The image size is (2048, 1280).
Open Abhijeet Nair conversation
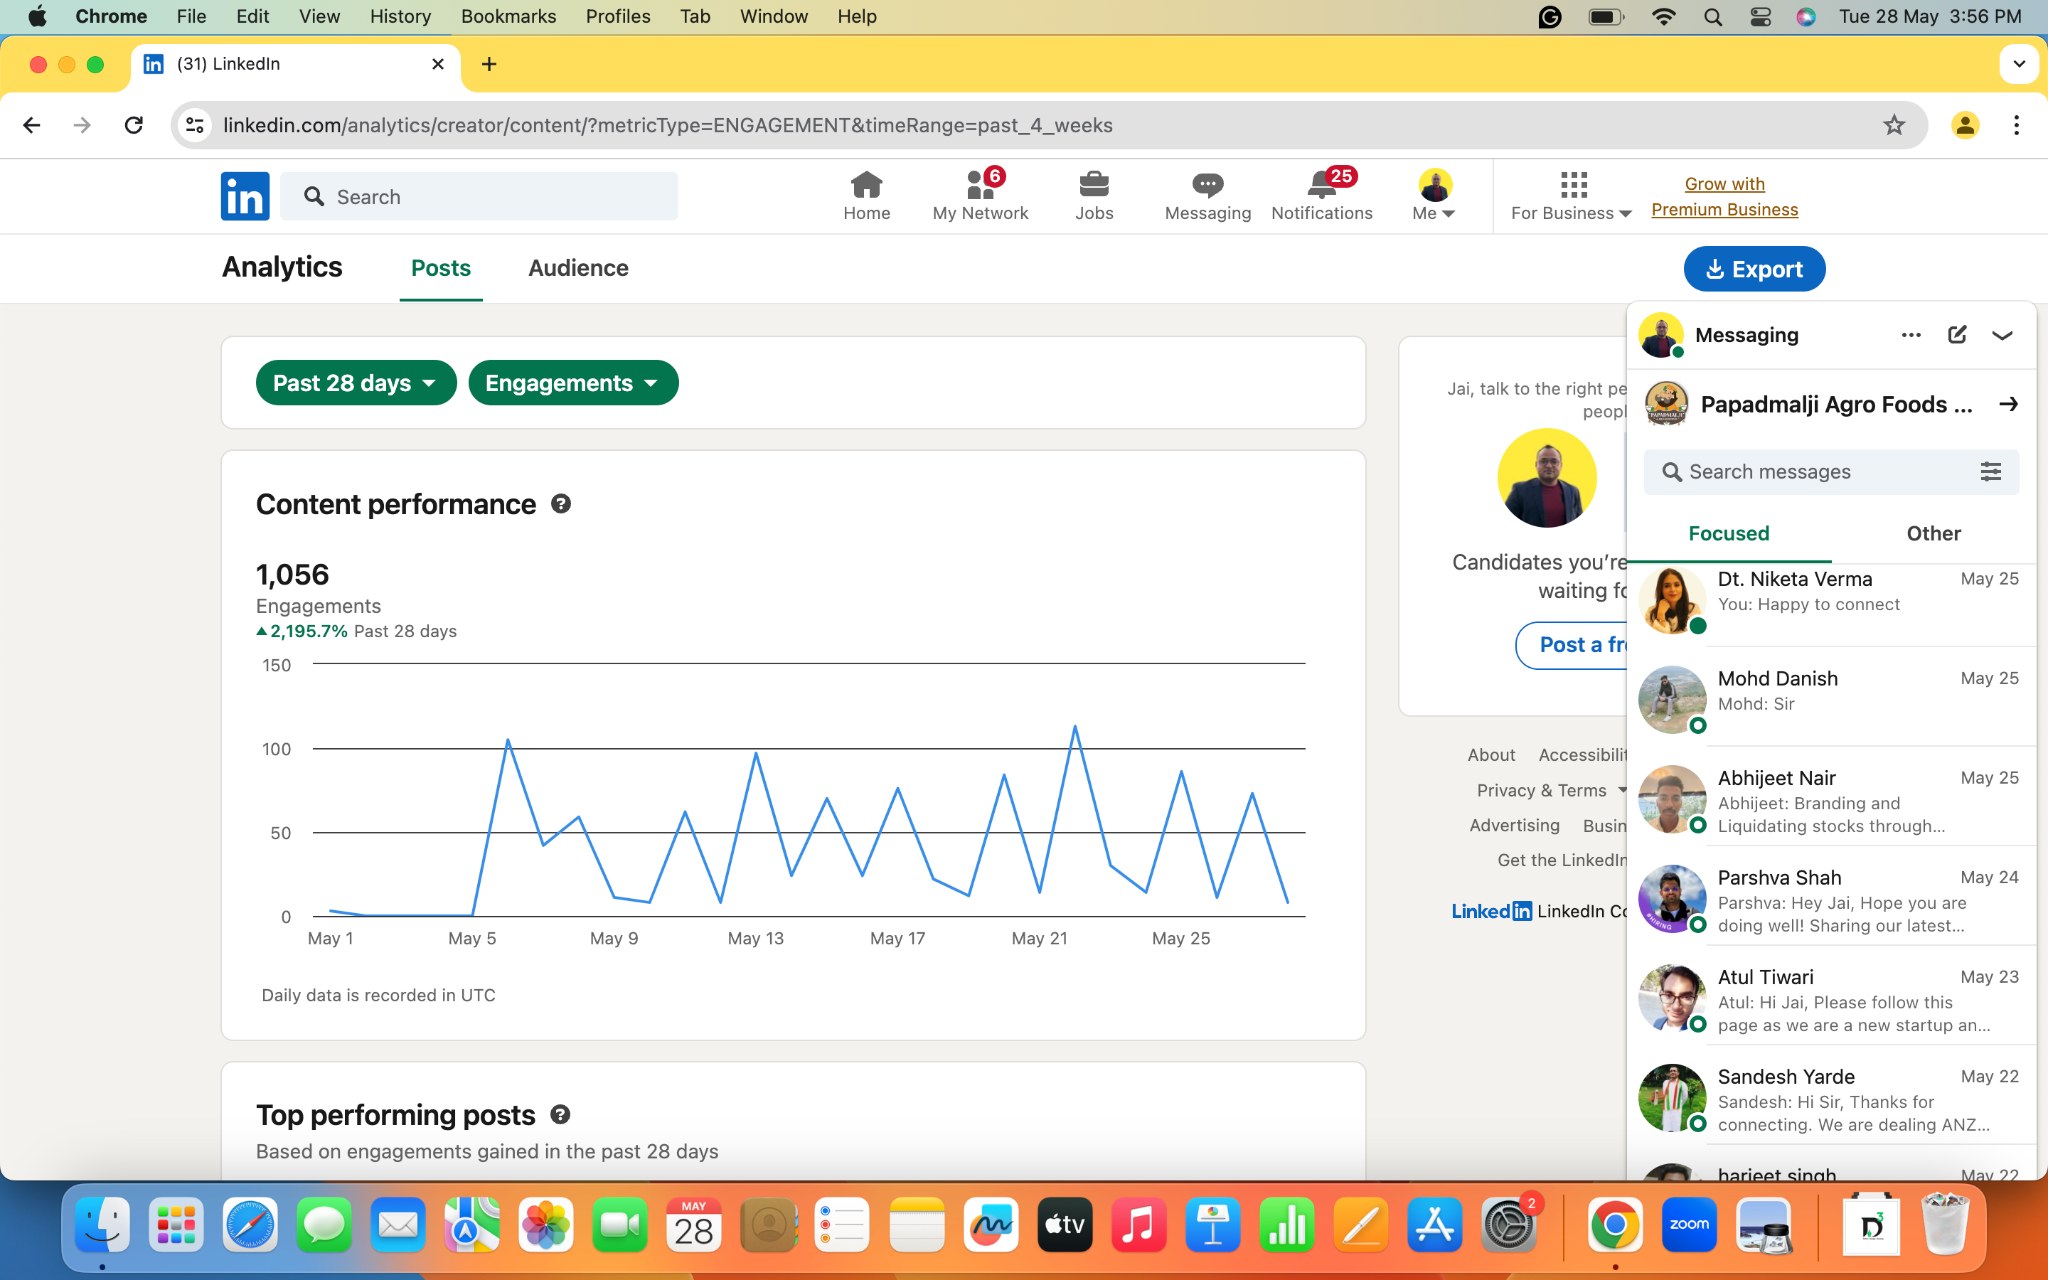click(x=1831, y=797)
